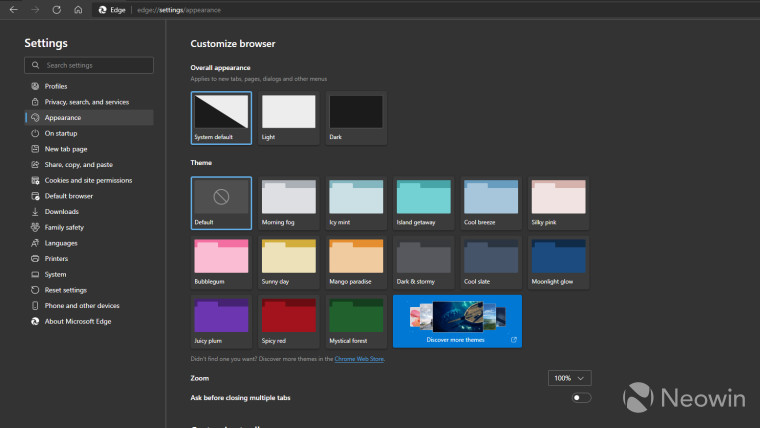Image resolution: width=760 pixels, height=428 pixels.
Task: Open On startup settings
Action: point(89,133)
